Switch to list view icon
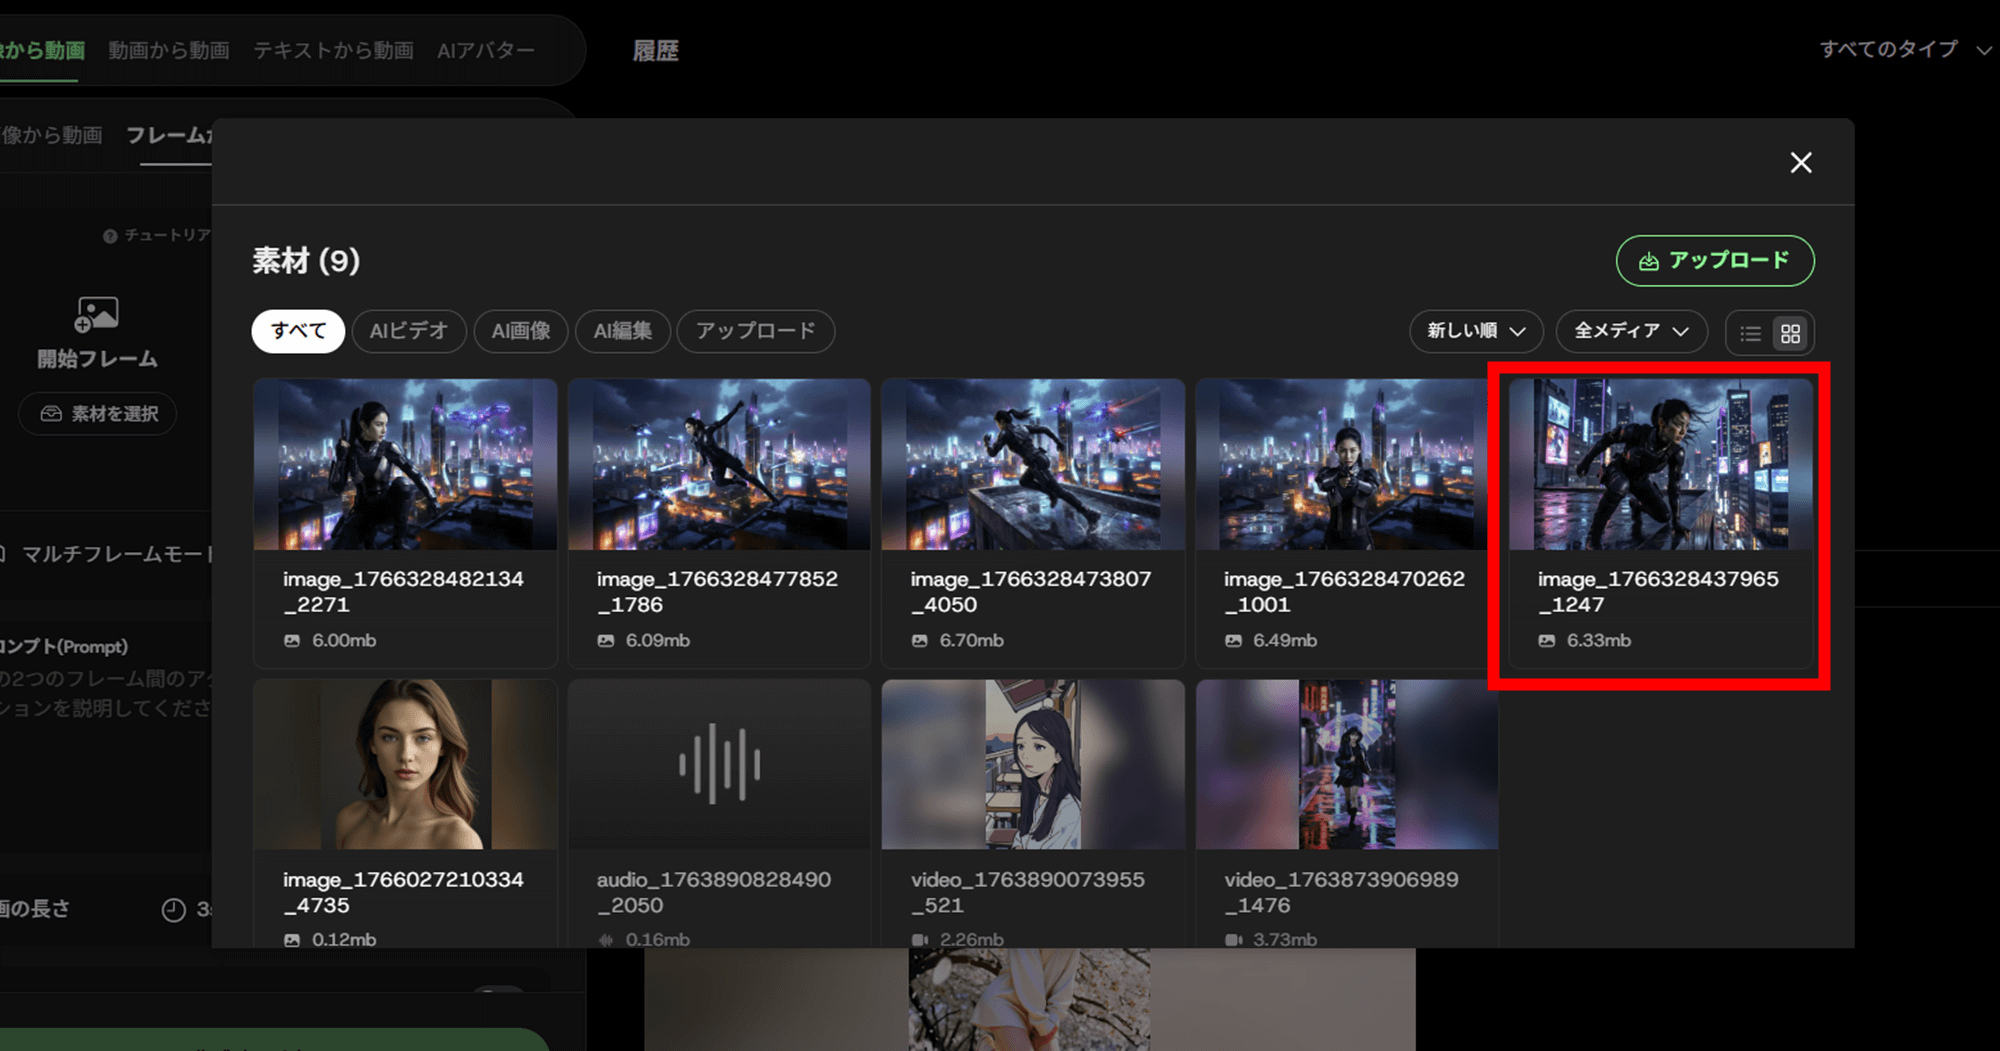The image size is (2000, 1051). (1750, 334)
